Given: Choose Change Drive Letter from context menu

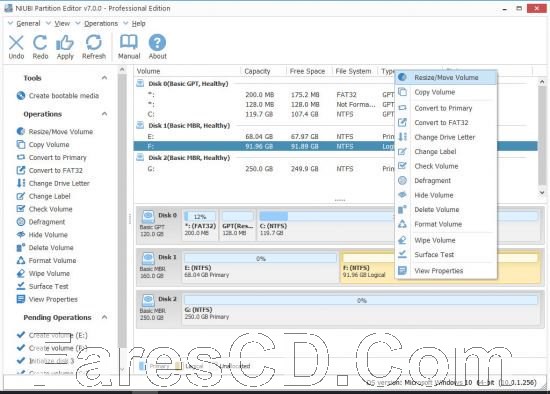Looking at the screenshot, I should (446, 137).
